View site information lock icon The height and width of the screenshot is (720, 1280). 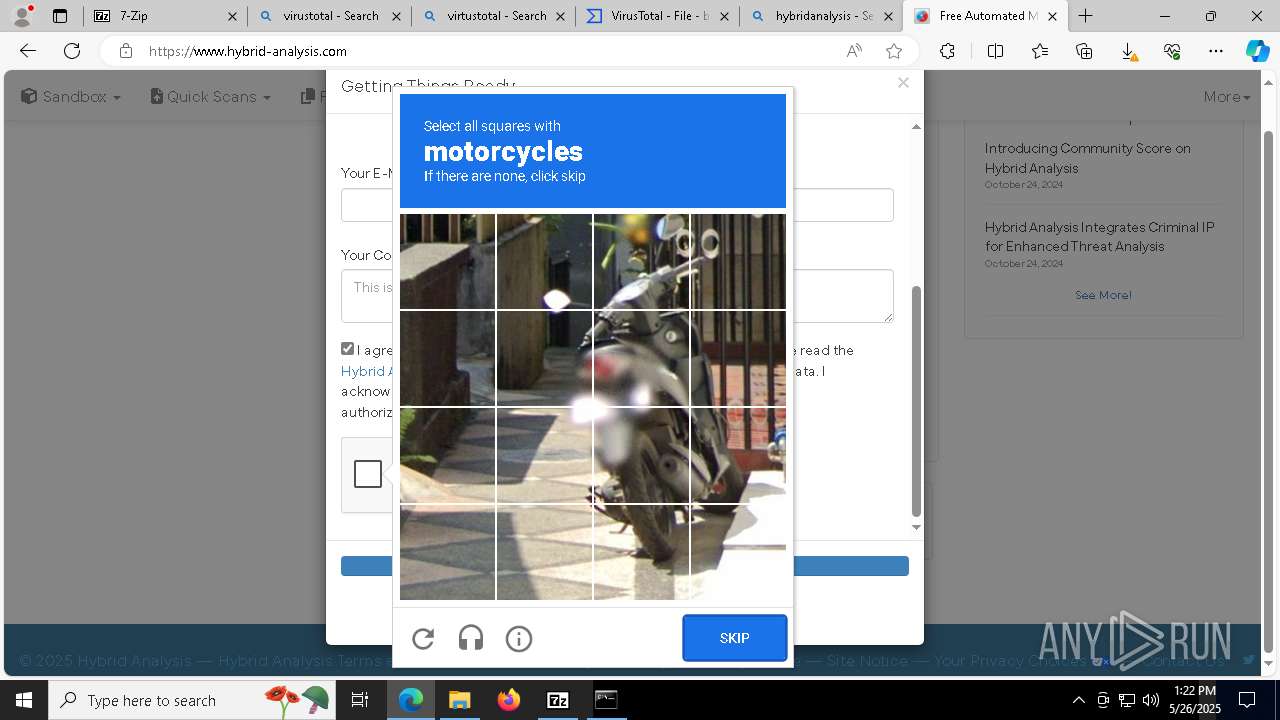point(126,51)
